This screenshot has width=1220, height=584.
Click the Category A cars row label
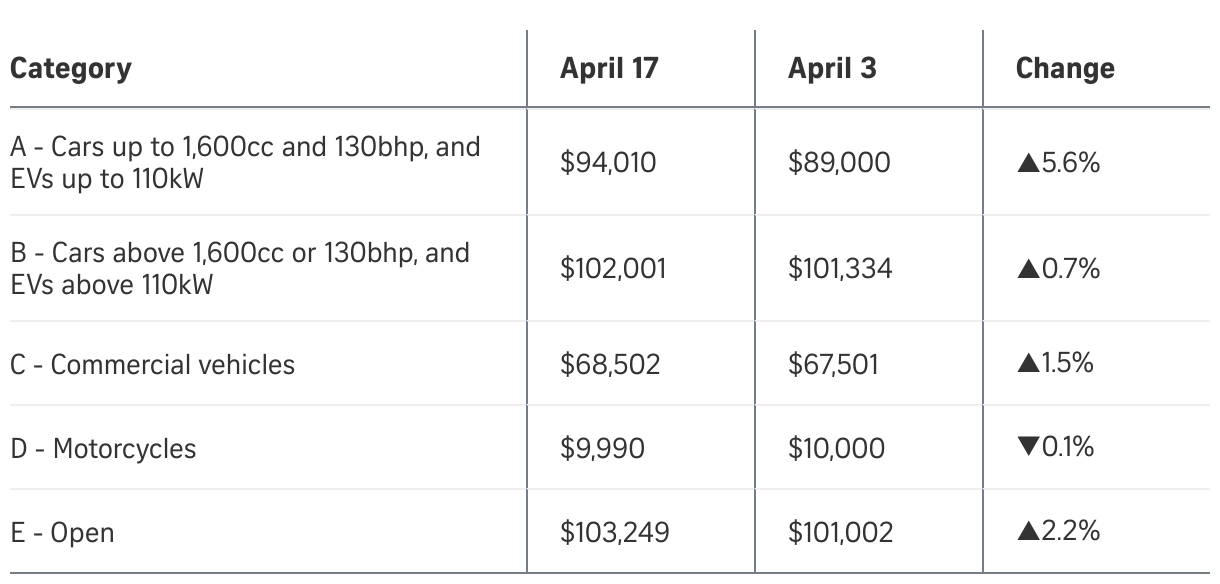click(245, 163)
